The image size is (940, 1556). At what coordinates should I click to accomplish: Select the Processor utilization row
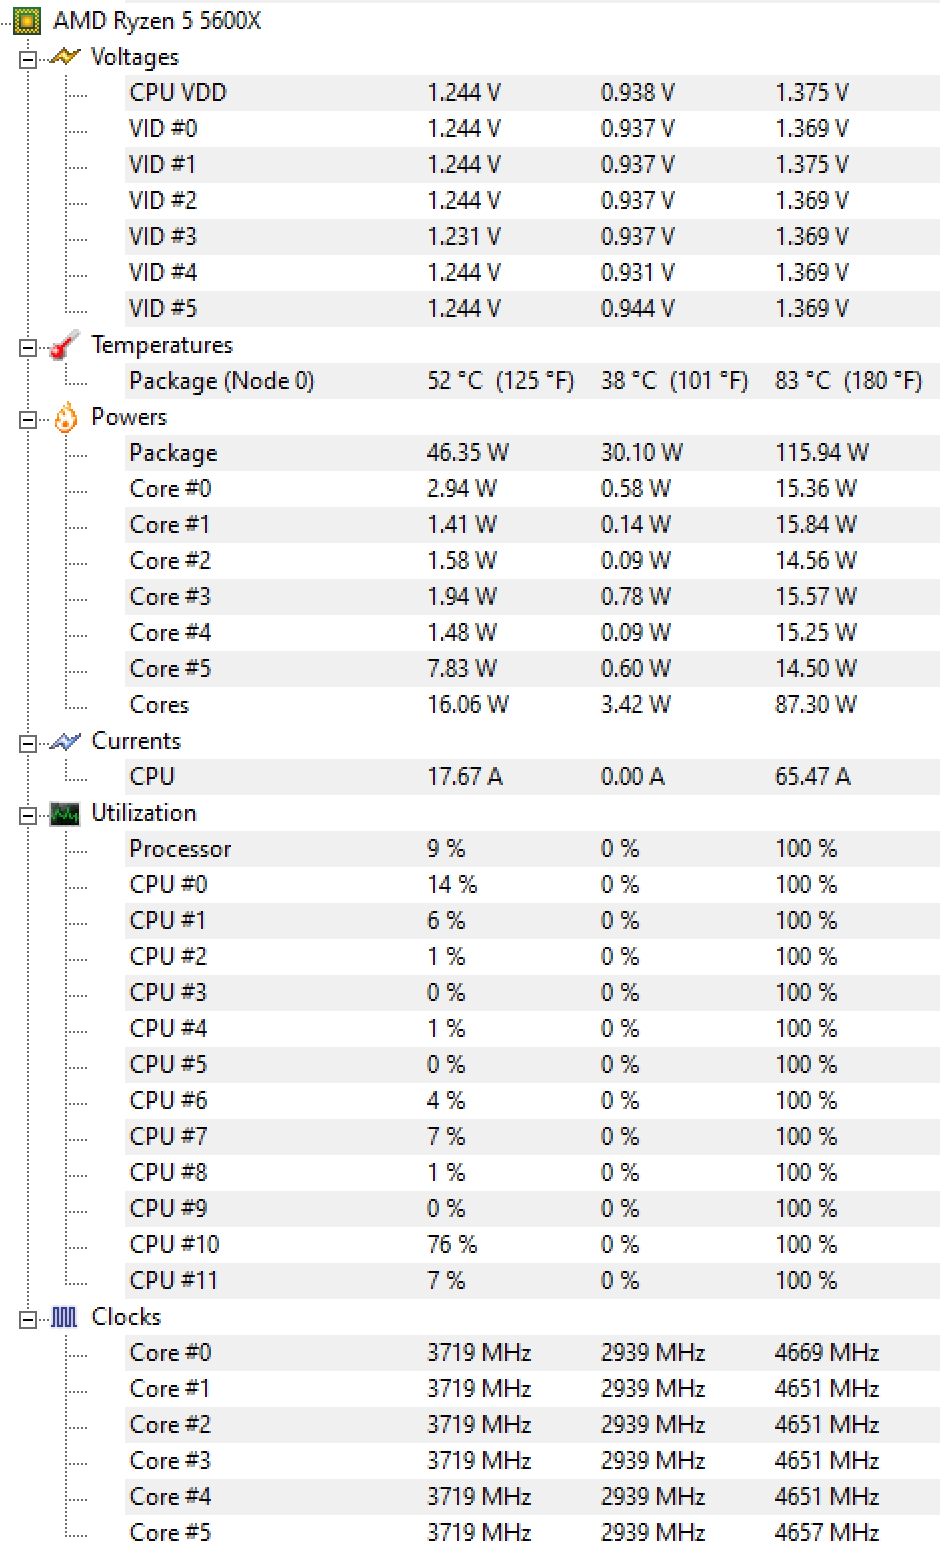(x=532, y=849)
